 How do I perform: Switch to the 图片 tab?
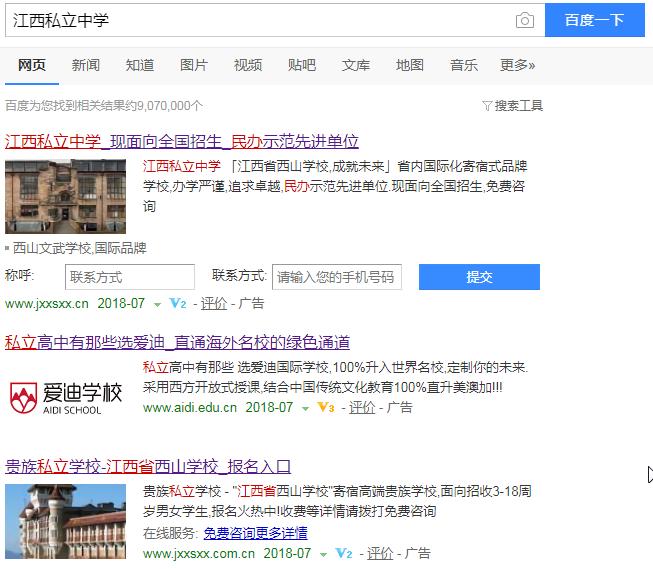point(194,65)
